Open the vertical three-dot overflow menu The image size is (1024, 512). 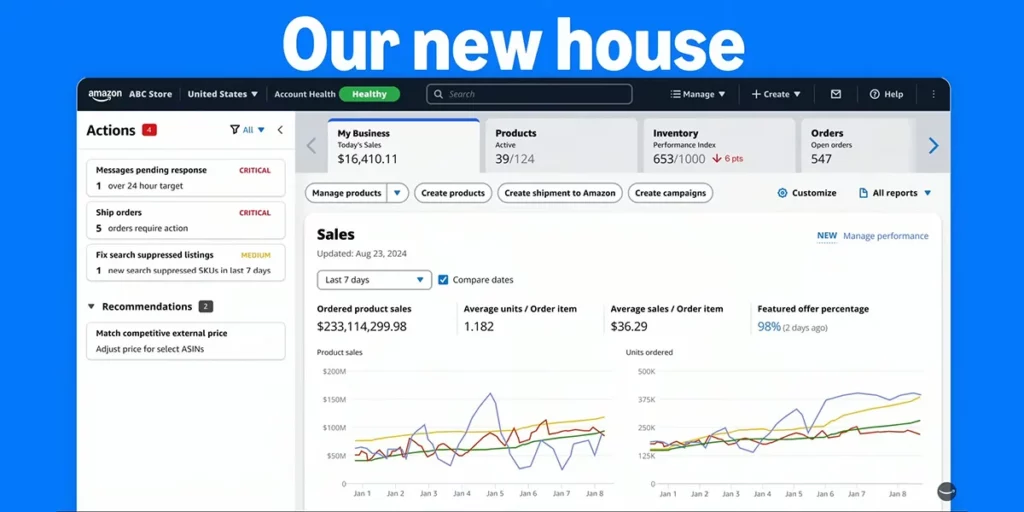click(x=933, y=94)
